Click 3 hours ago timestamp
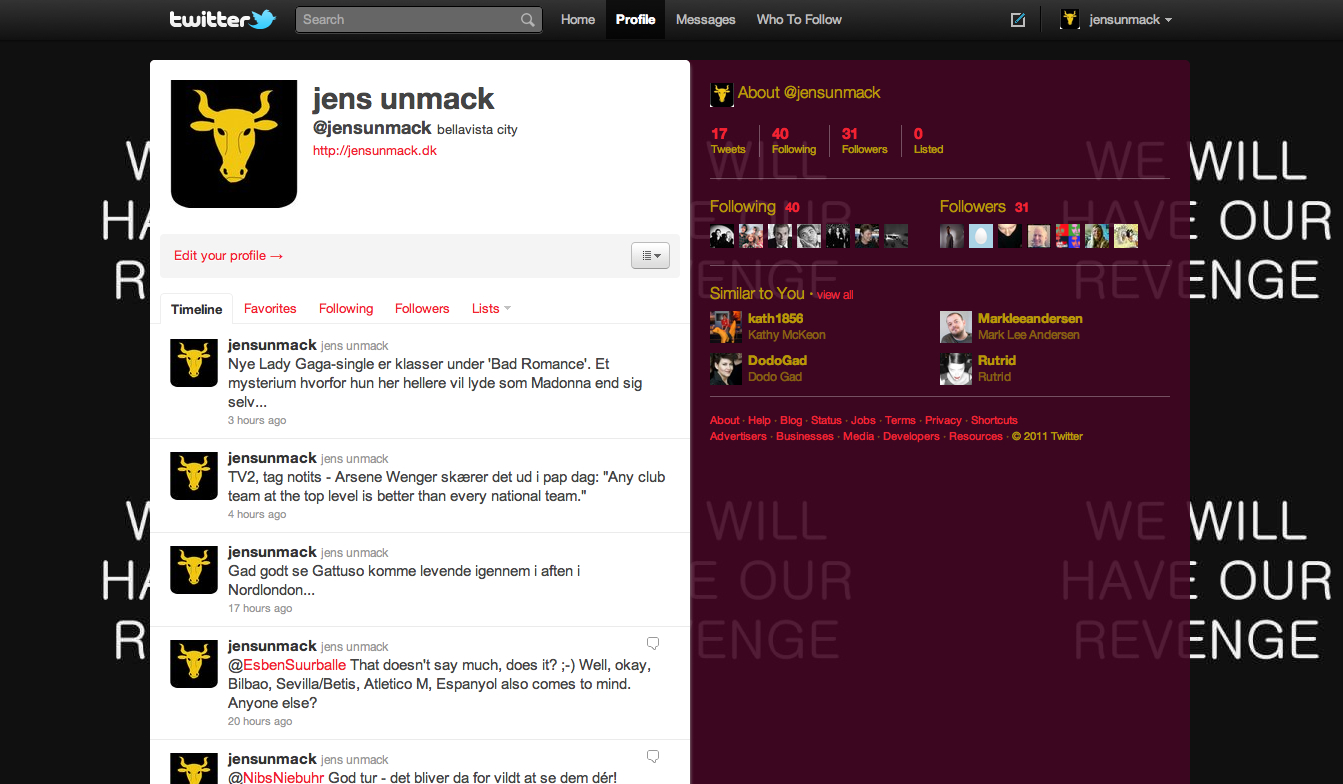The height and width of the screenshot is (784, 1343). pyautogui.click(x=257, y=421)
